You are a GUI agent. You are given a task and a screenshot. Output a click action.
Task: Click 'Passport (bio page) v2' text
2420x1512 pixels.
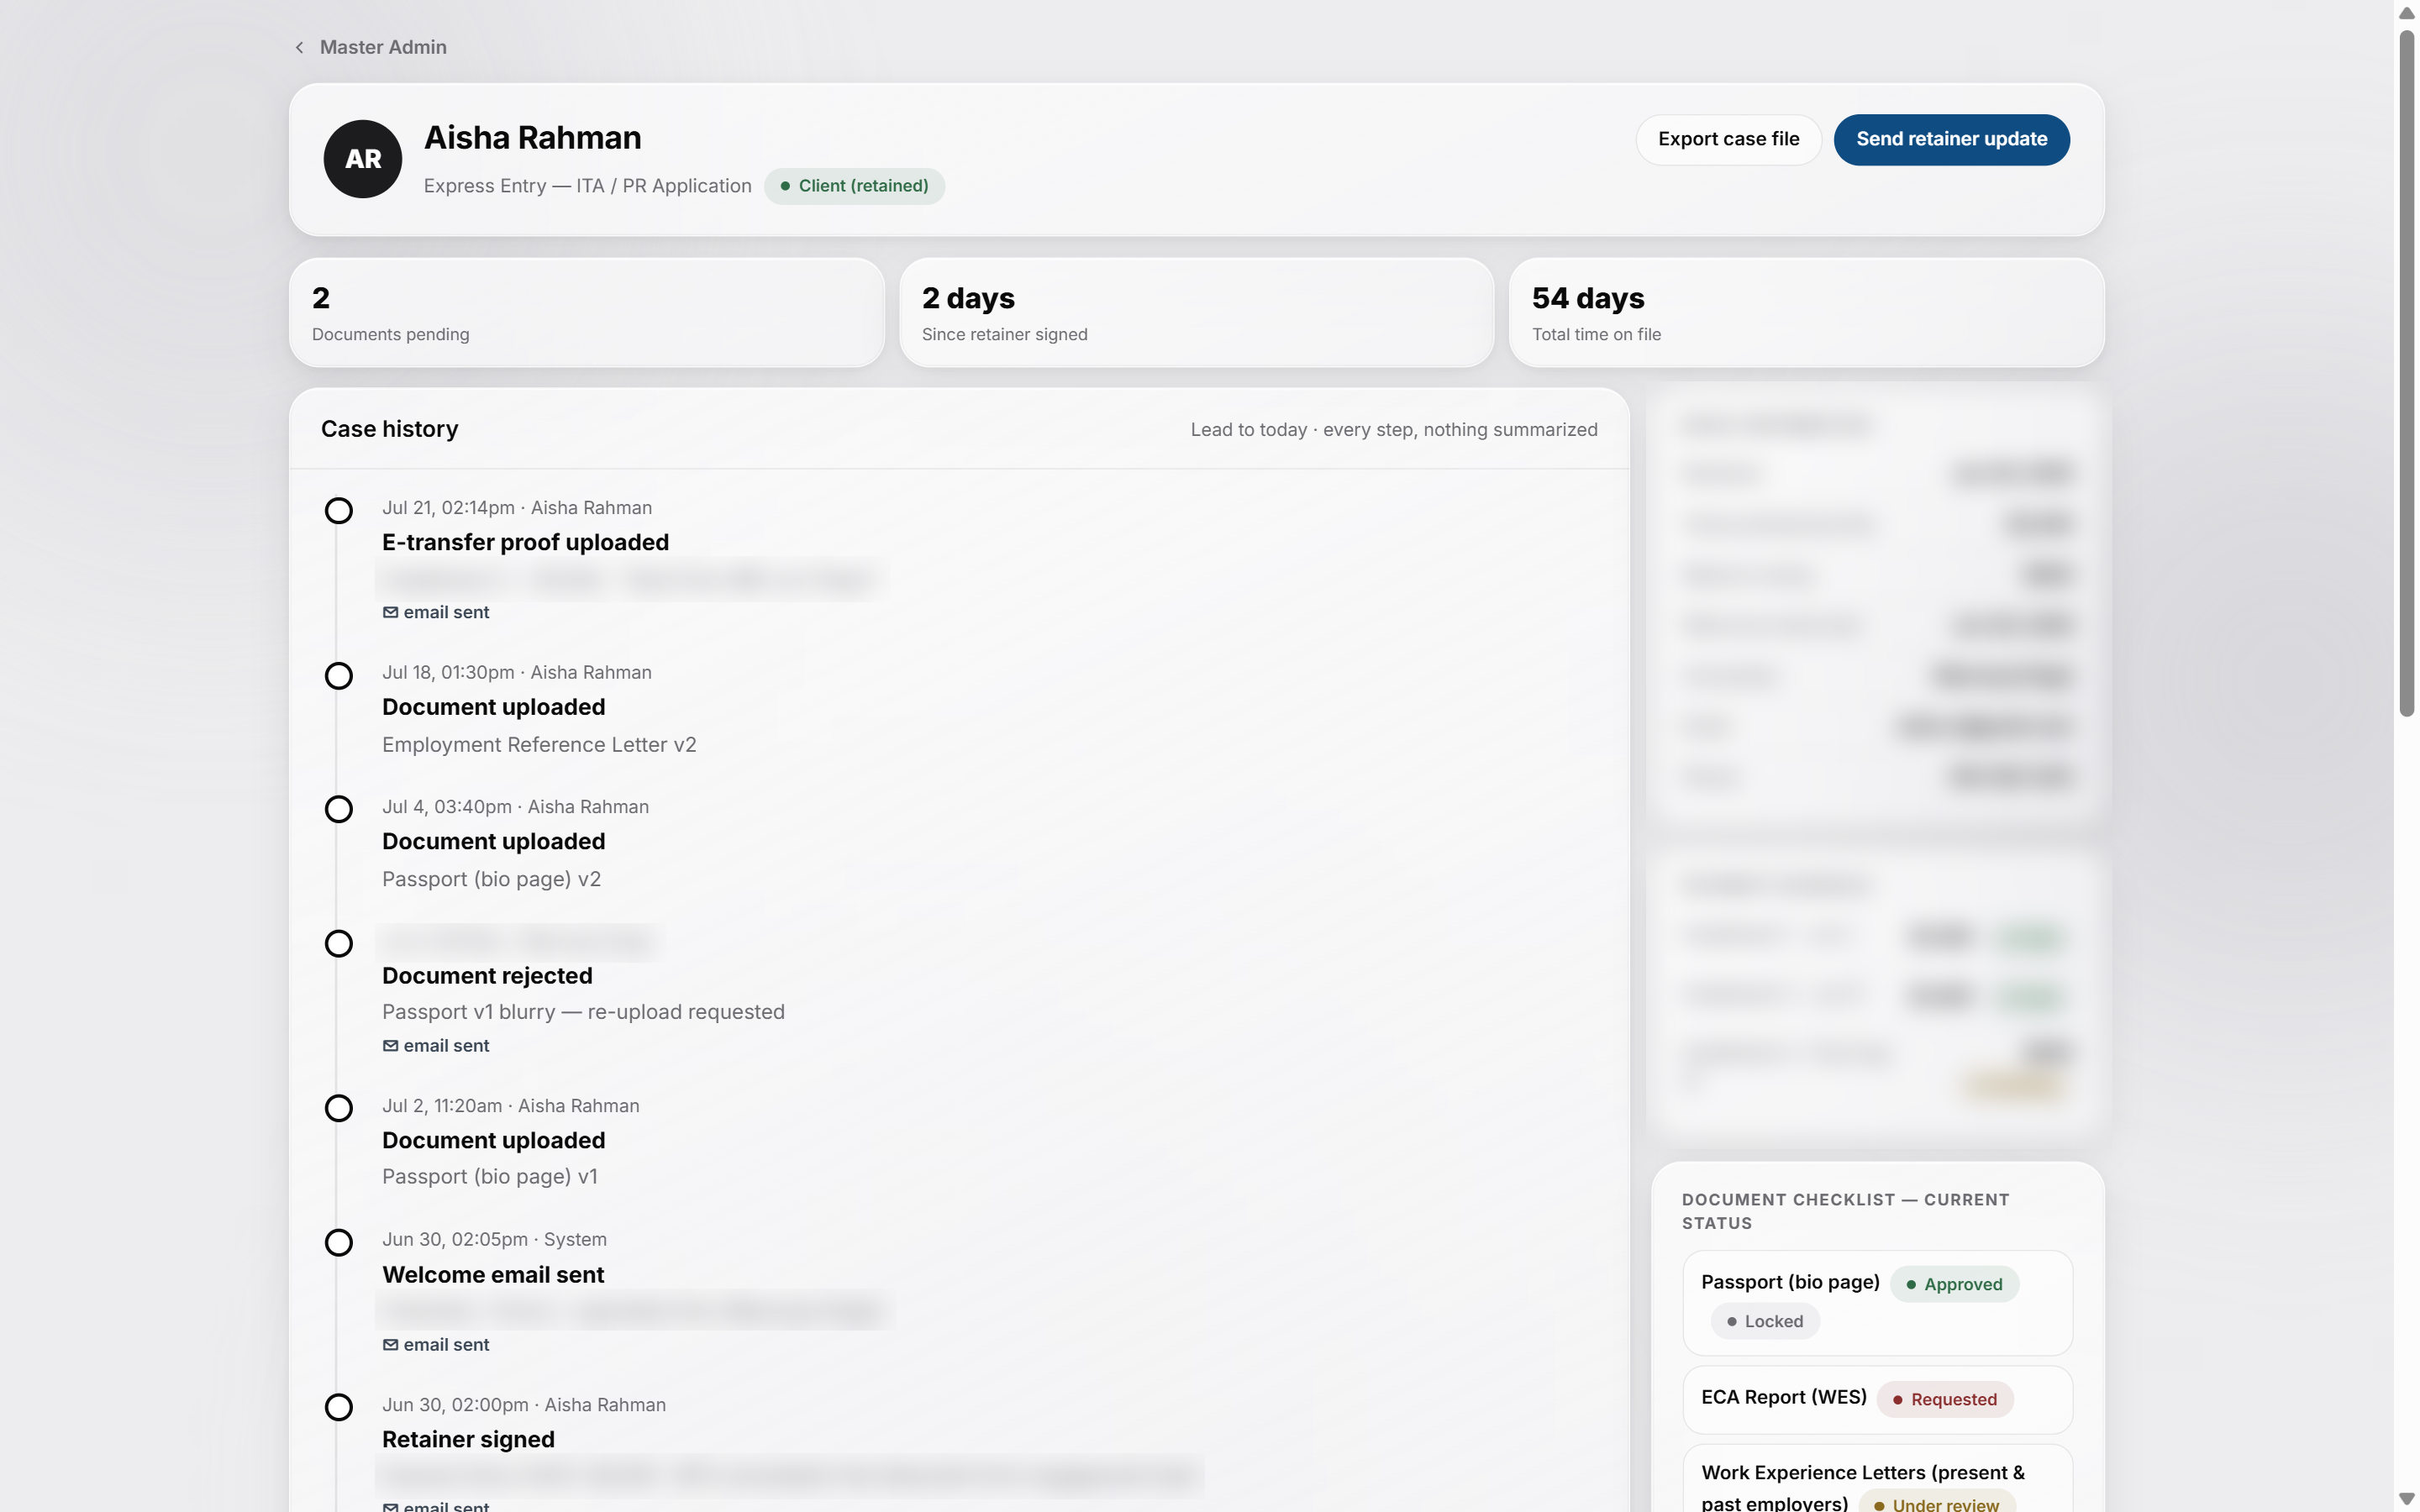point(491,879)
